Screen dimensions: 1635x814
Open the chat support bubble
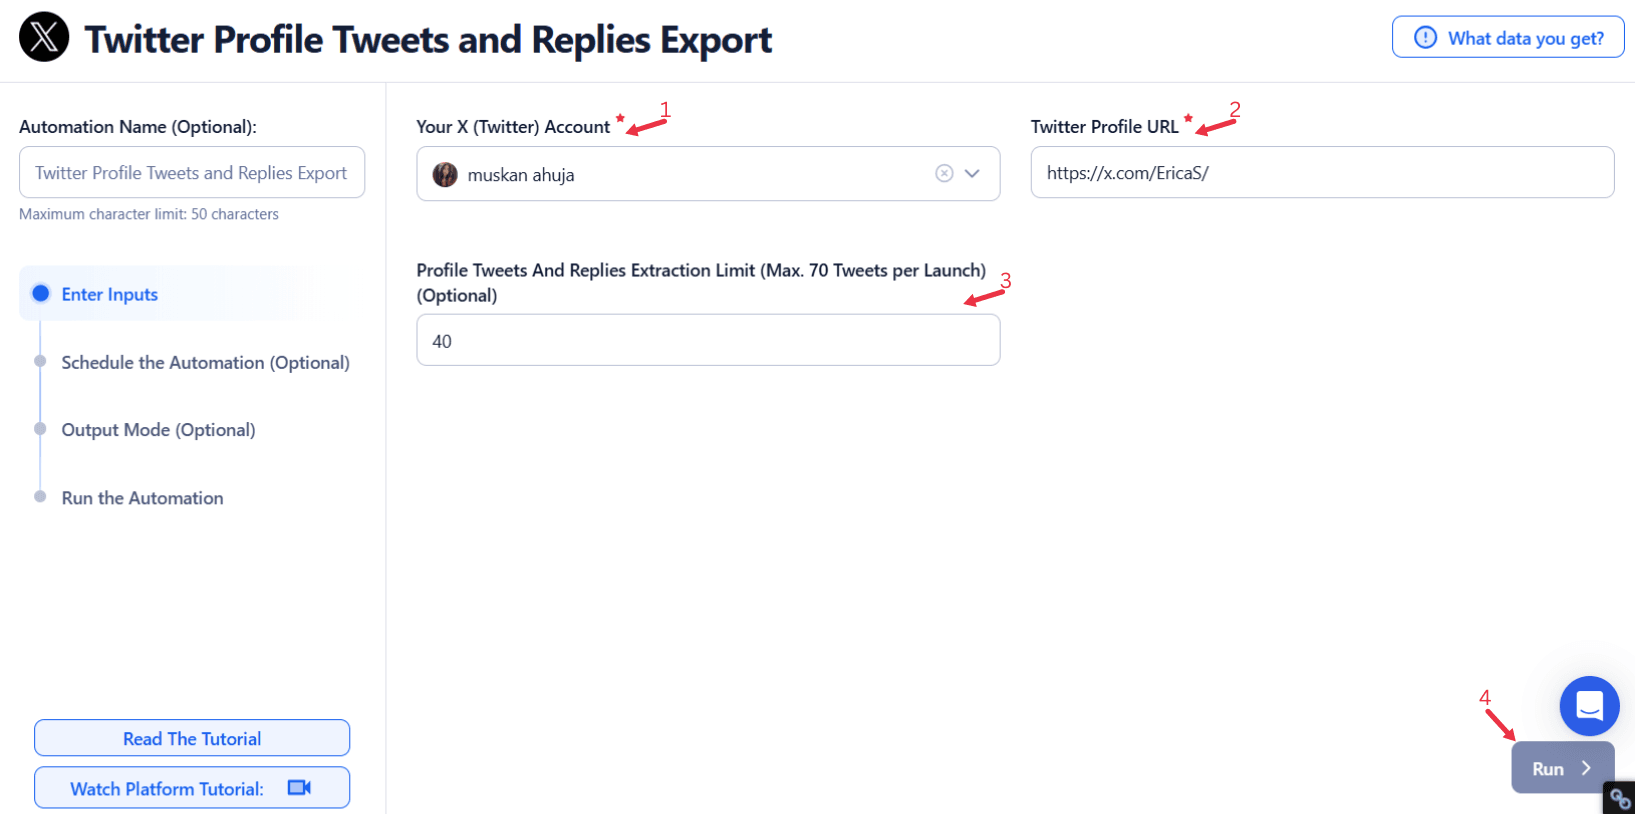[x=1589, y=706]
